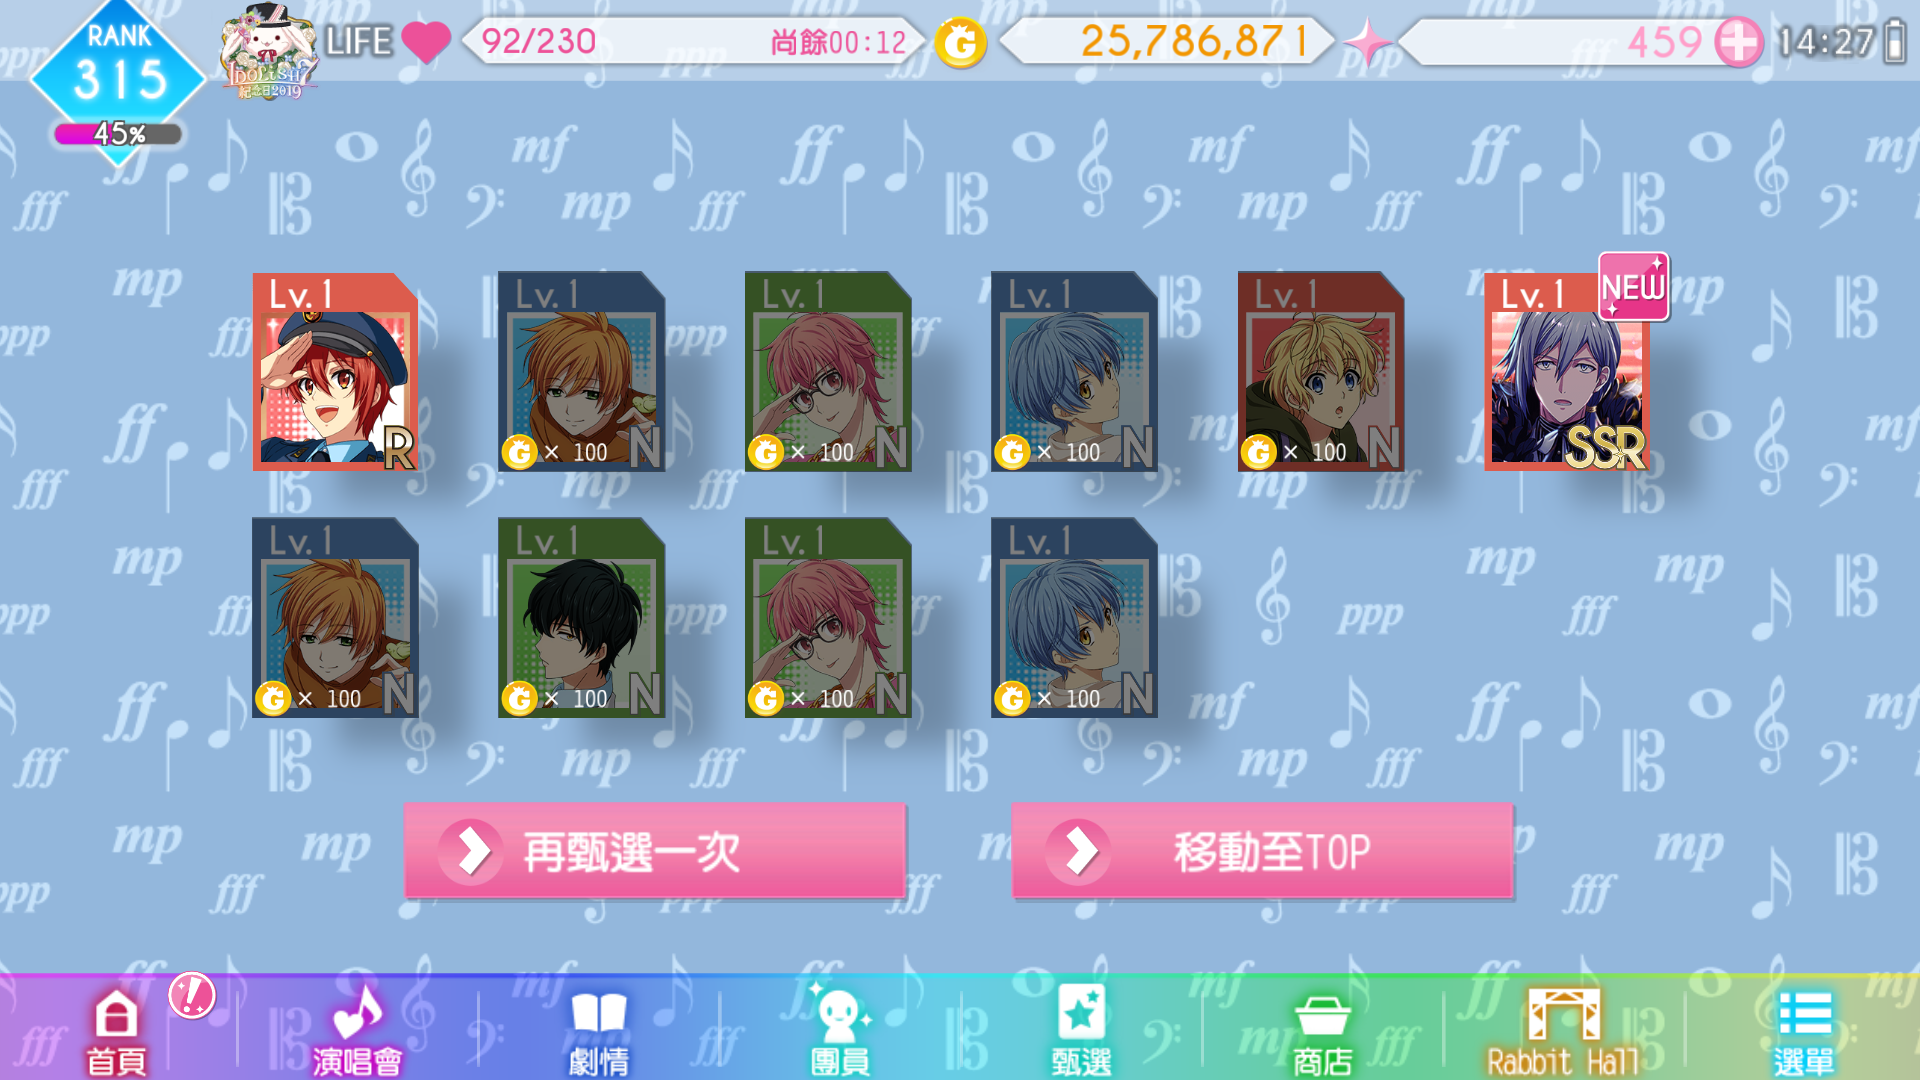Select the R card with police cap
The width and height of the screenshot is (1920, 1080).
click(x=335, y=371)
